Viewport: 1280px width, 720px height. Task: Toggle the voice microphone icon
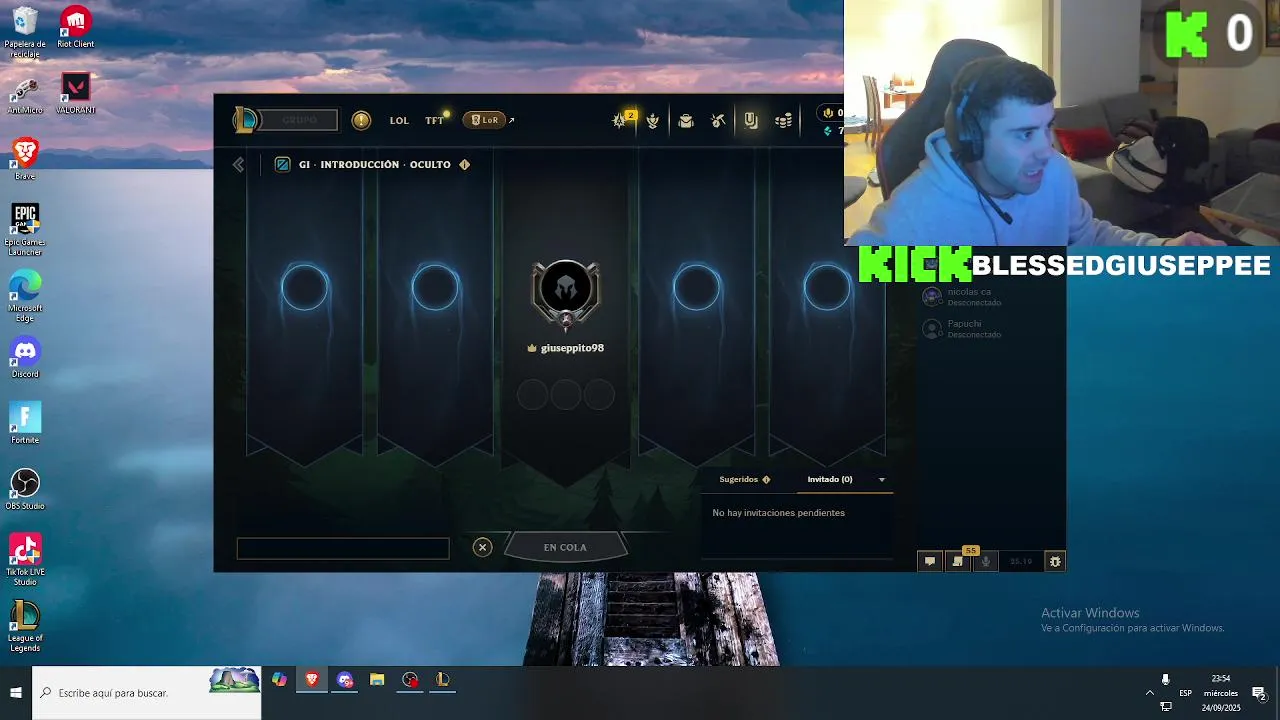pyautogui.click(x=985, y=562)
